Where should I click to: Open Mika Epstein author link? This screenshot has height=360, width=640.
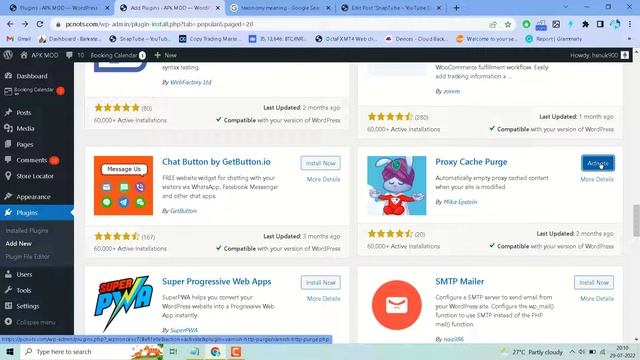click(x=460, y=202)
